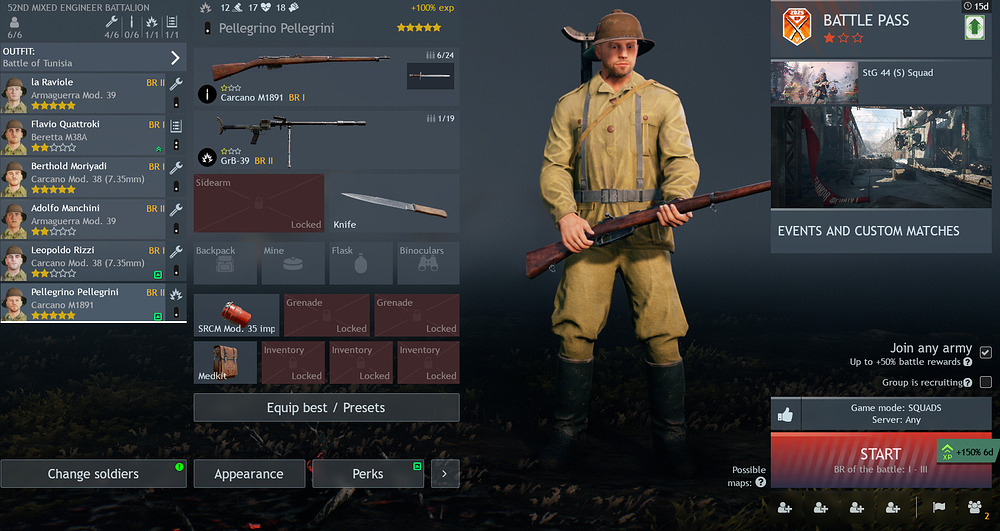Click the thumbs-up game mode icon
Viewport: 1000px width, 531px height.
[x=785, y=415]
